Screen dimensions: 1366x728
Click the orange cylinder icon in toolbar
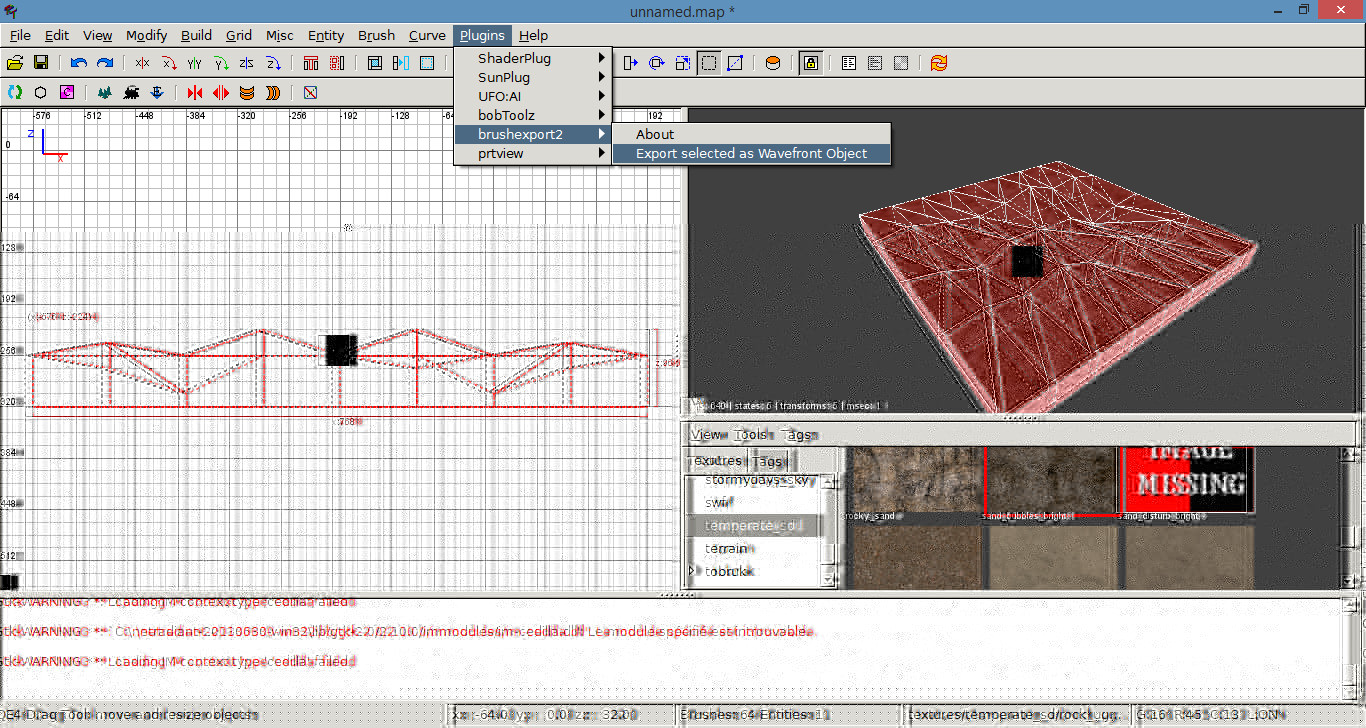click(772, 63)
